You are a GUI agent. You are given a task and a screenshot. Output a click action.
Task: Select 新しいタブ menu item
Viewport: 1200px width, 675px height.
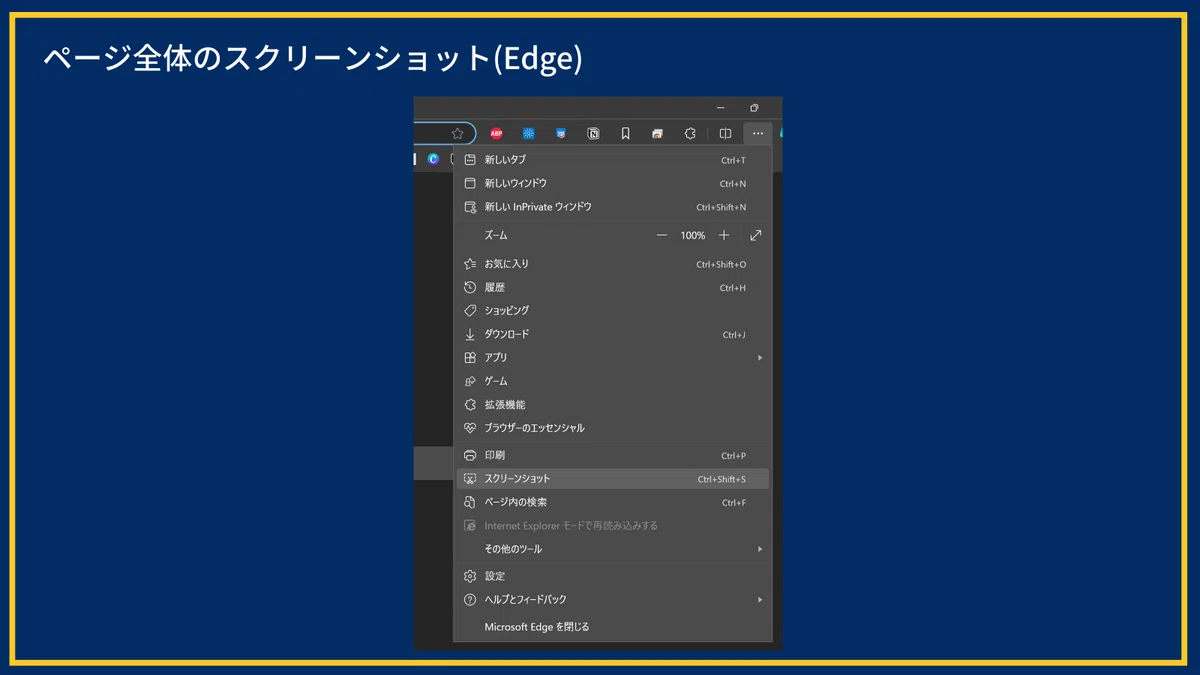613,160
